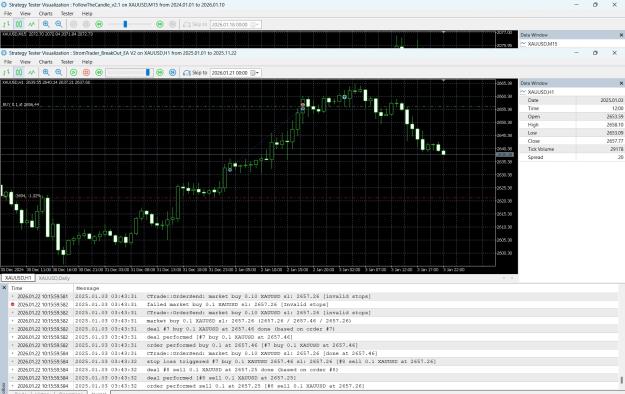The width and height of the screenshot is (625, 394).
Task: Select the XAUUSD,H1 chart tab
Action: (x=18, y=278)
